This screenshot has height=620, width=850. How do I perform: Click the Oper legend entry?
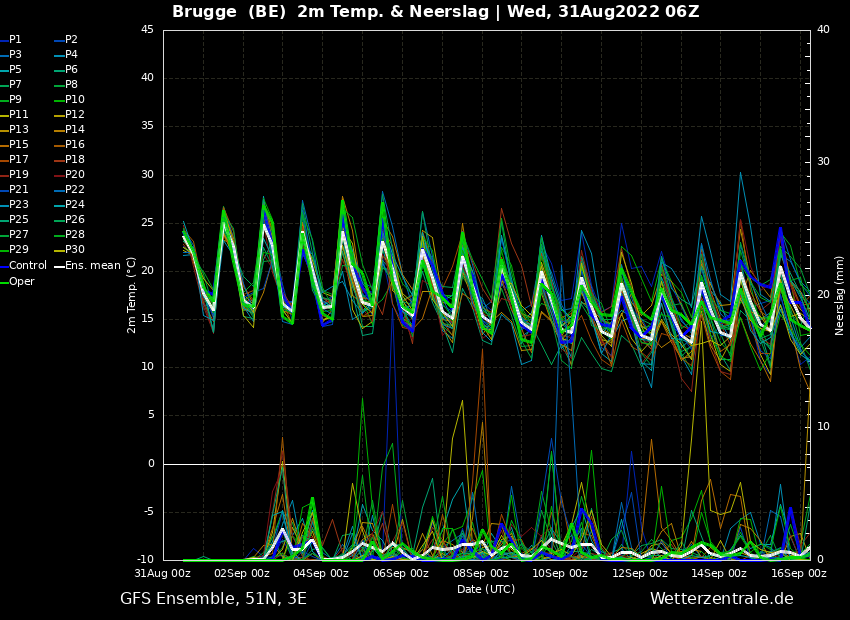(x=17, y=282)
